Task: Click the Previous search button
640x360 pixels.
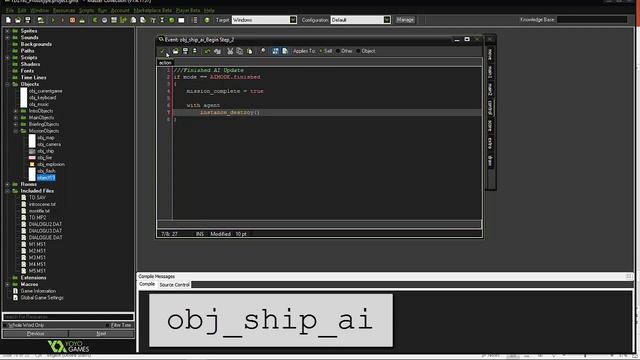Action: 36,333
